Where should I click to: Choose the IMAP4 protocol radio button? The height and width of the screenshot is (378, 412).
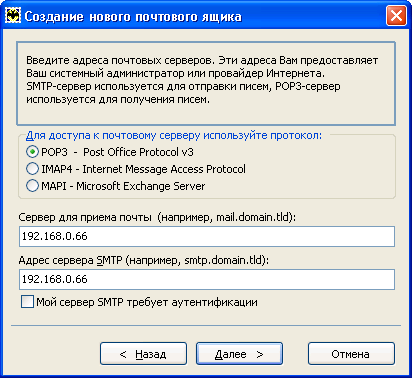32,169
